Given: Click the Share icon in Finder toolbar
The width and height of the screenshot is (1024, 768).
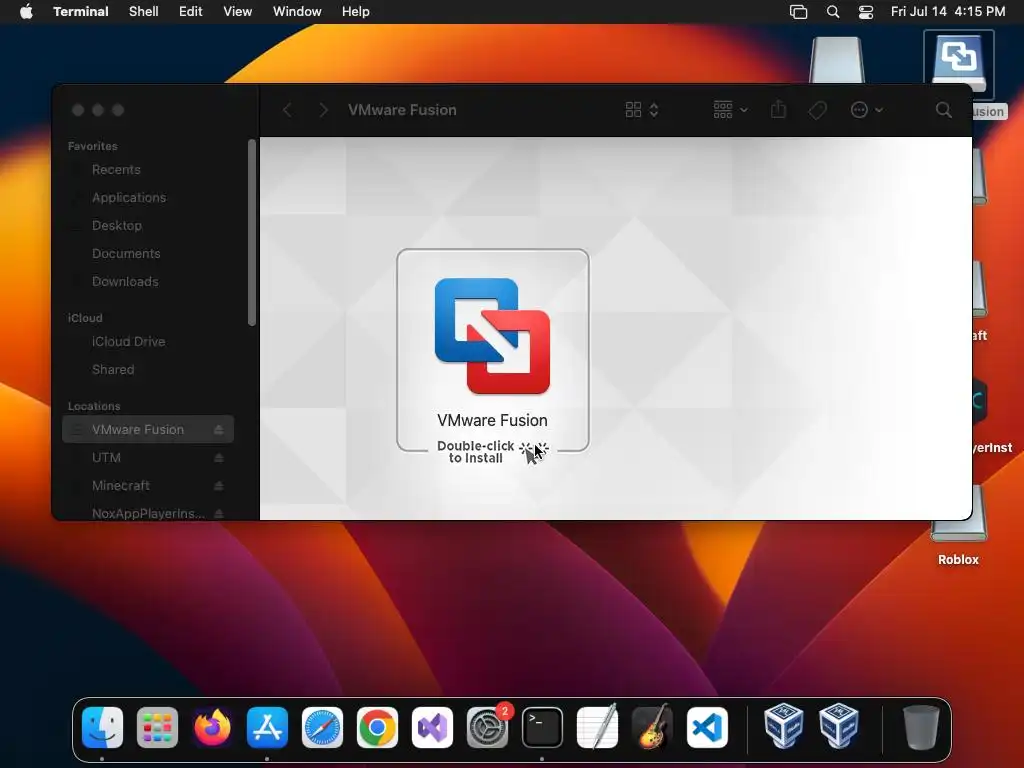Looking at the screenshot, I should tap(778, 110).
